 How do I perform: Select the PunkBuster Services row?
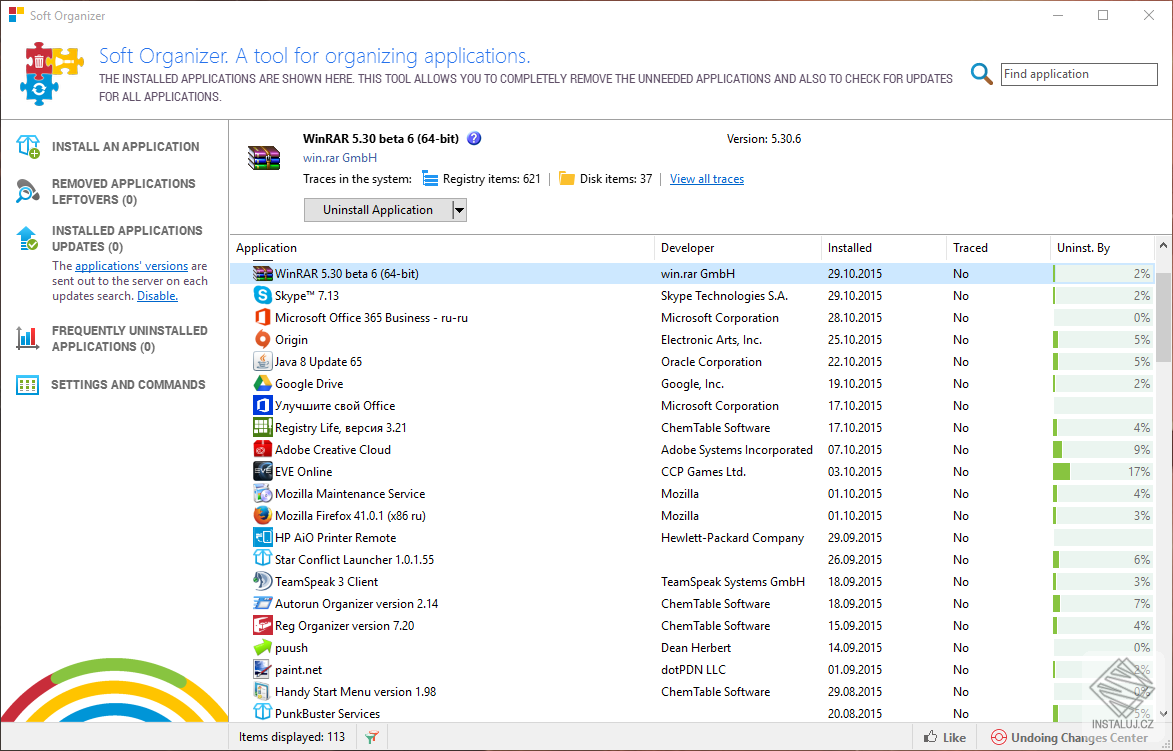coord(692,714)
